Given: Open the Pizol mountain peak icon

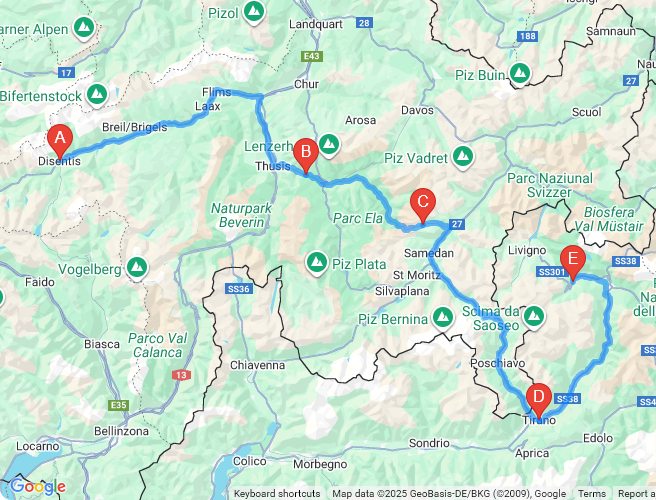Looking at the screenshot, I should coord(254,13).
